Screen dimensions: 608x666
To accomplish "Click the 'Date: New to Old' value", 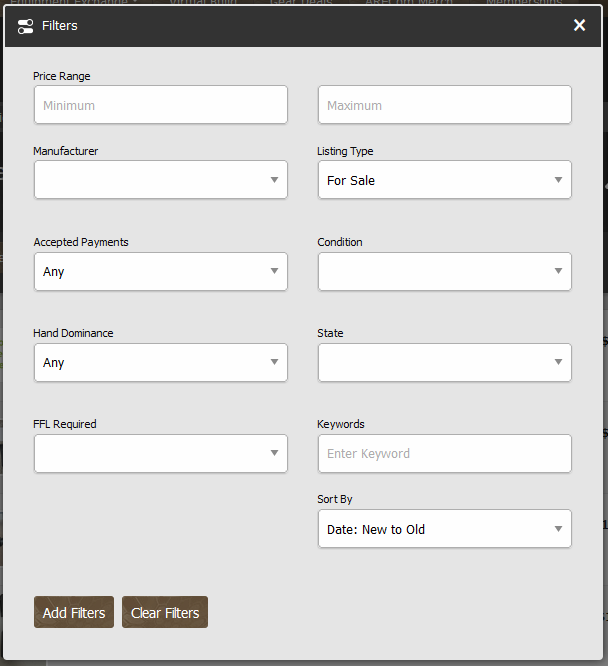I will (x=376, y=530).
